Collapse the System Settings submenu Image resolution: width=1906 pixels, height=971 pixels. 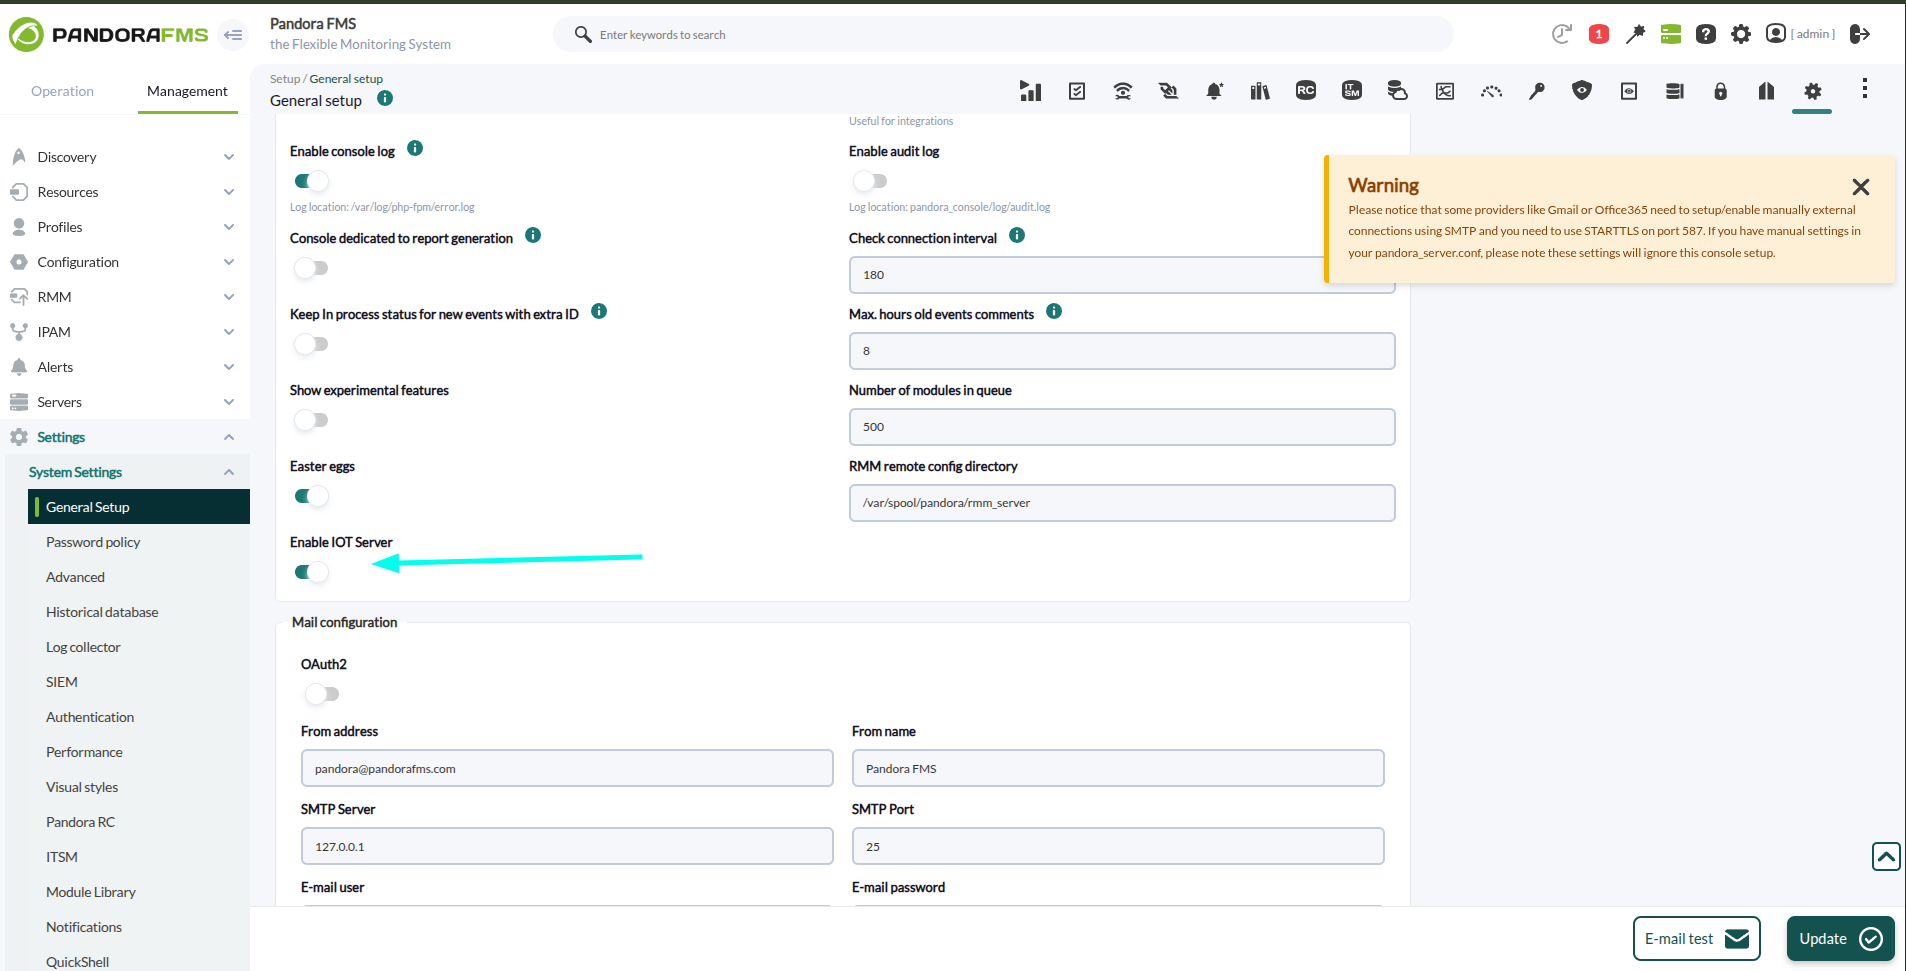(x=229, y=472)
